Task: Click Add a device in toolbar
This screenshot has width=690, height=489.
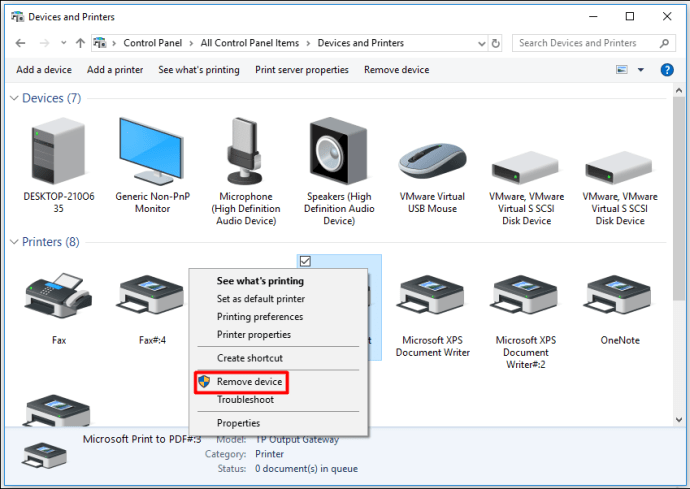Action: (x=44, y=70)
